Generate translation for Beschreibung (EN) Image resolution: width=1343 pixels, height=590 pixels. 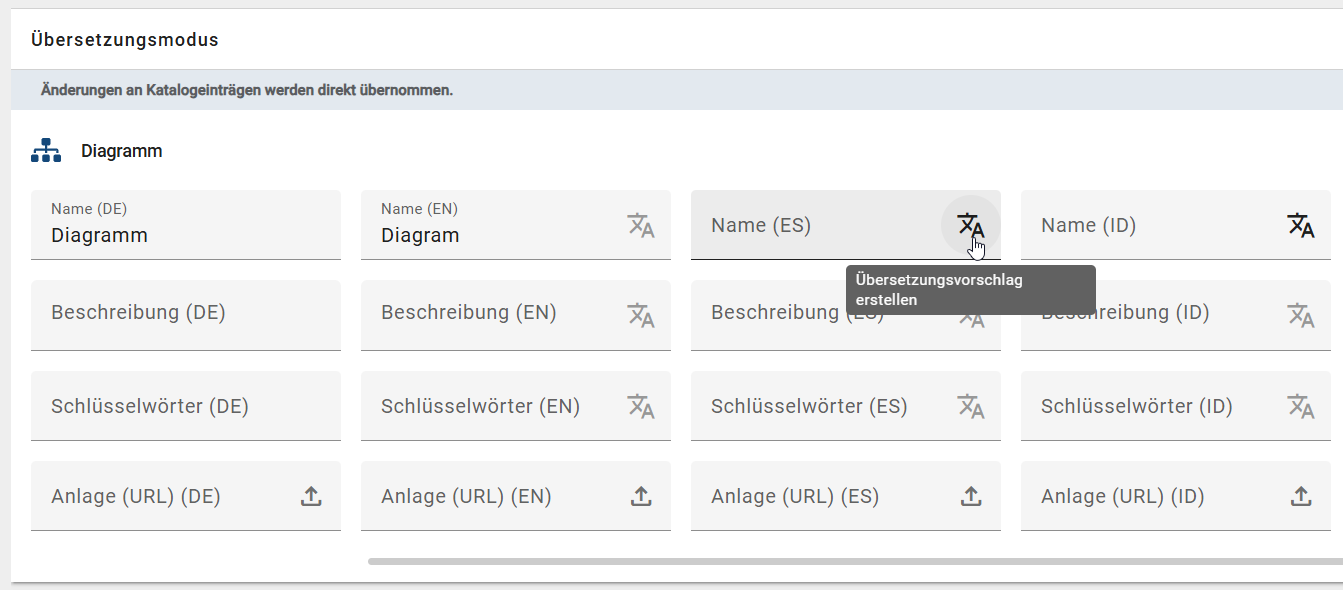click(x=641, y=315)
